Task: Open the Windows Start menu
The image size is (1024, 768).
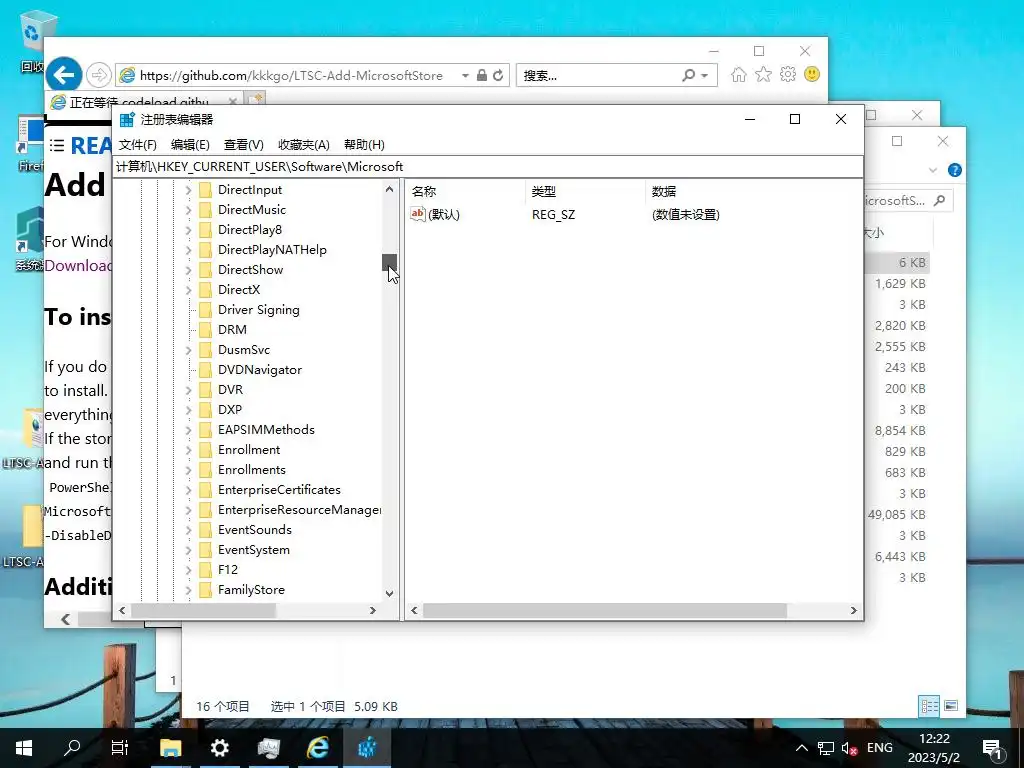Action: (24, 748)
